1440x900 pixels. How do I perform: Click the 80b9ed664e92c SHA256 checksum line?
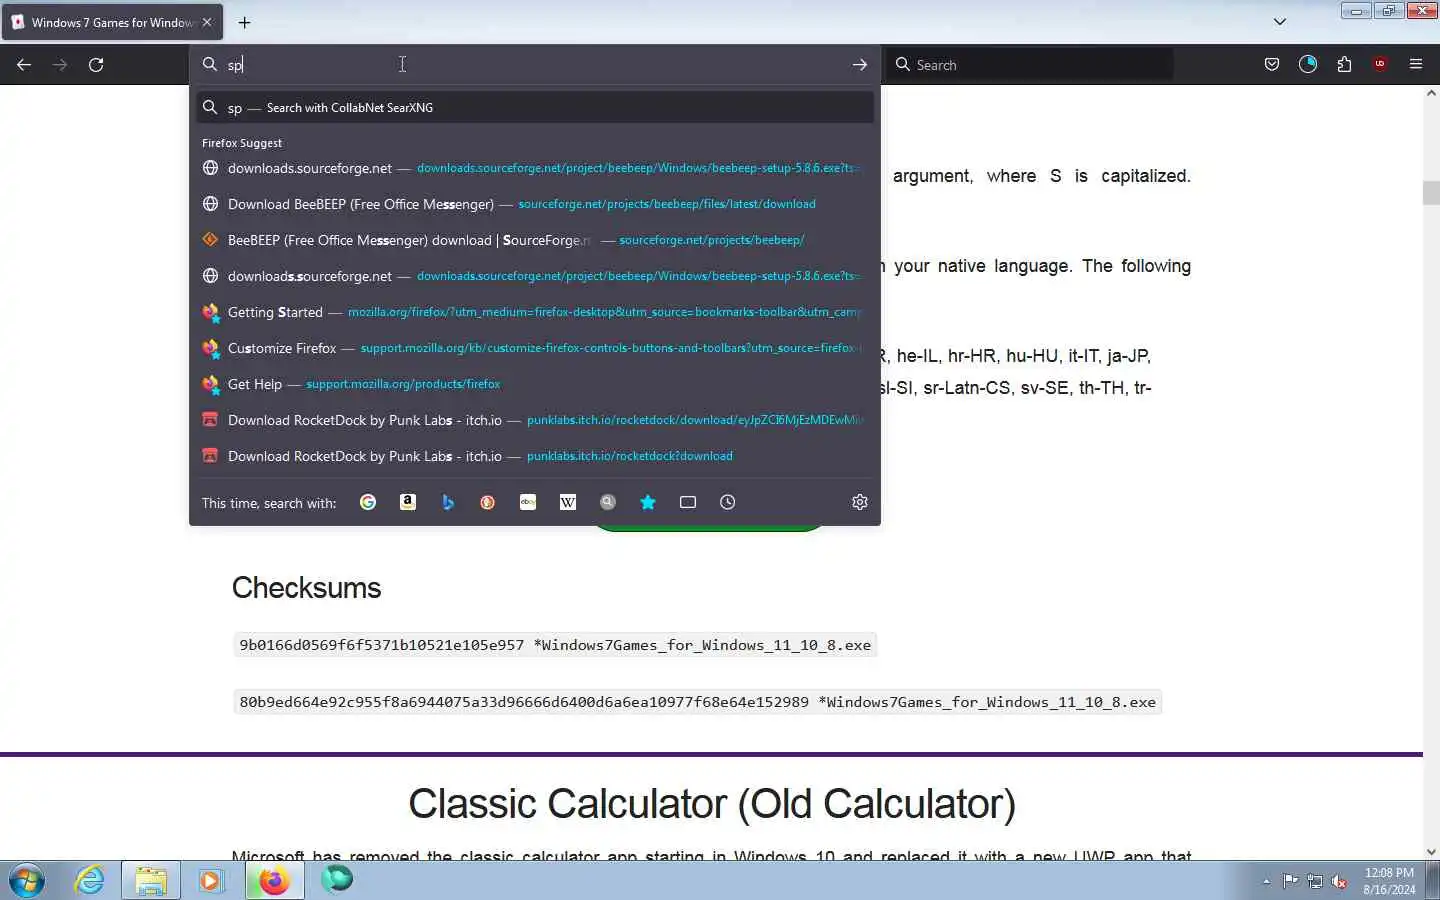tap(698, 702)
